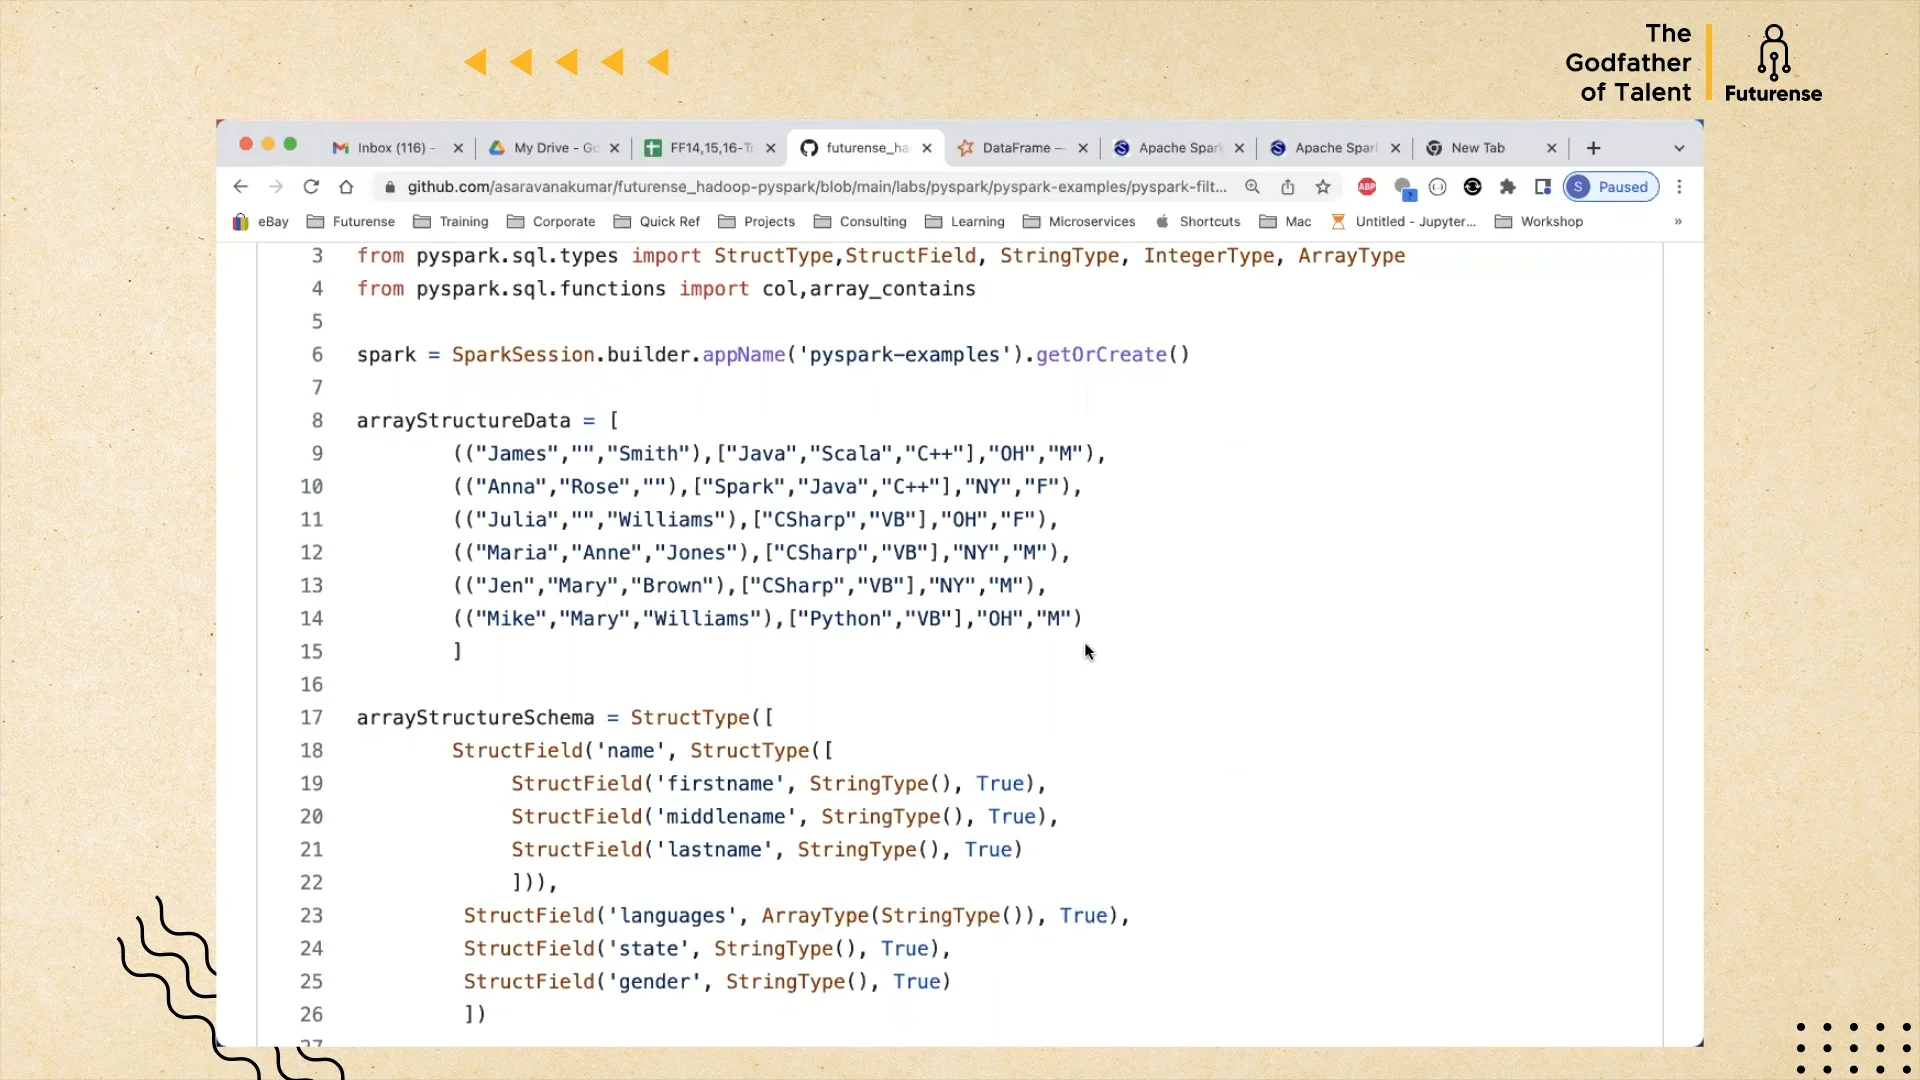Open the extensions puzzle piece menu
The height and width of the screenshot is (1080, 1920).
pos(1508,187)
